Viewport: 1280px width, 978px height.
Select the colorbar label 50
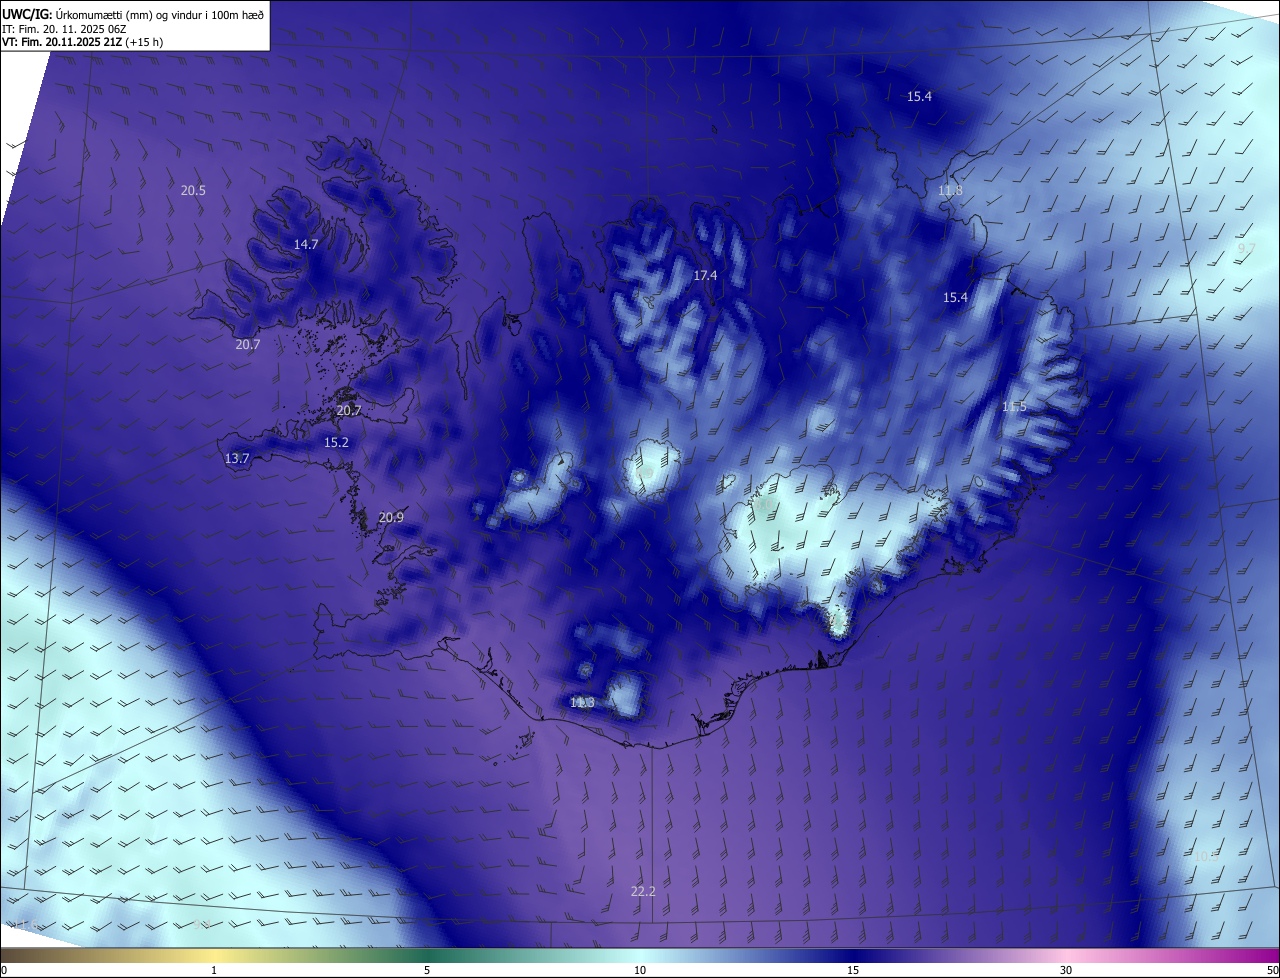[x=1272, y=970]
